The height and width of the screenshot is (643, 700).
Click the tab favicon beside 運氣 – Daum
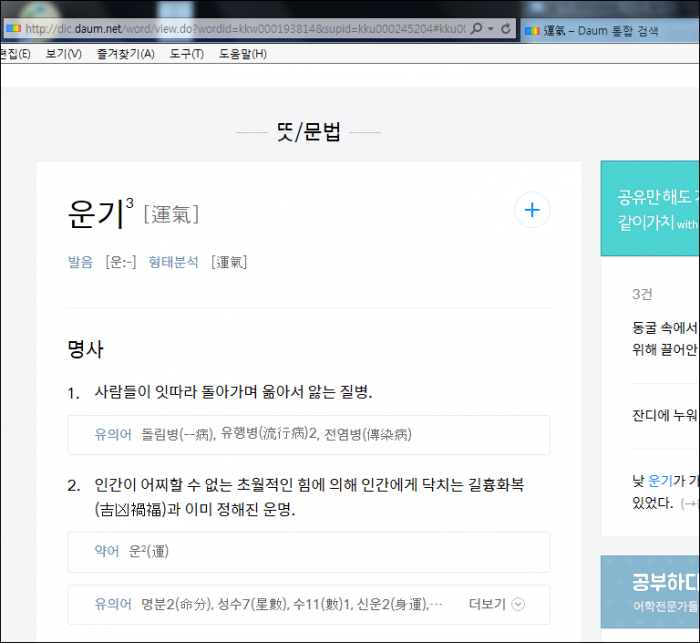click(x=532, y=31)
